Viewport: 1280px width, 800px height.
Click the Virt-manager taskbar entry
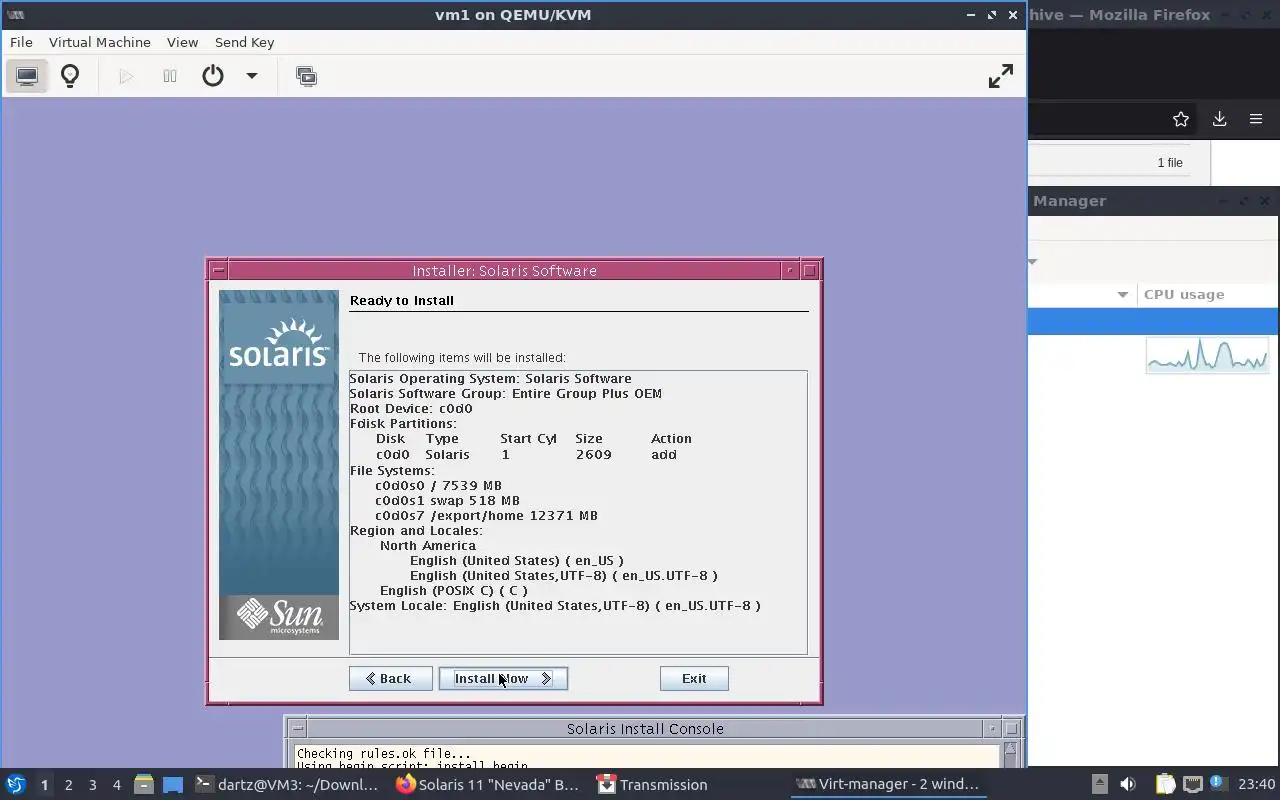click(x=887, y=784)
